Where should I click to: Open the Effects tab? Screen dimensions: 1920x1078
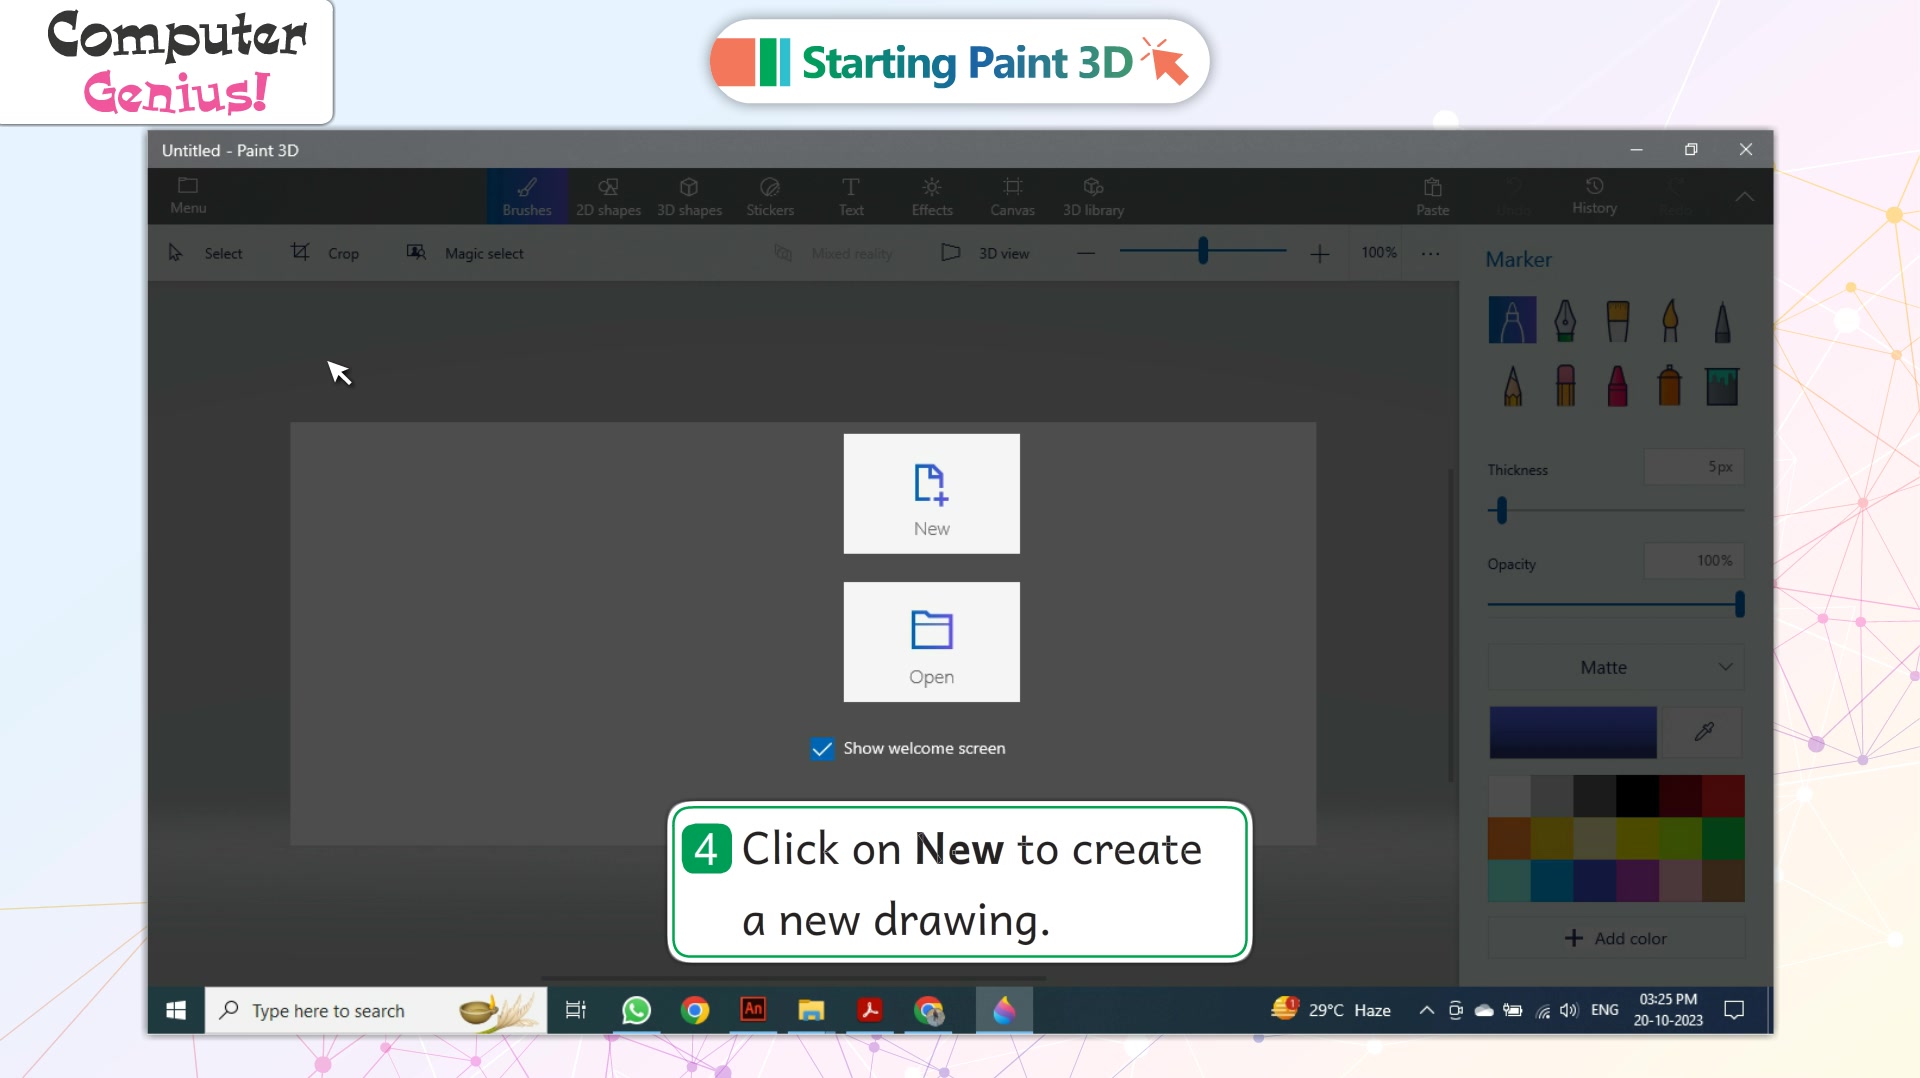pyautogui.click(x=932, y=196)
